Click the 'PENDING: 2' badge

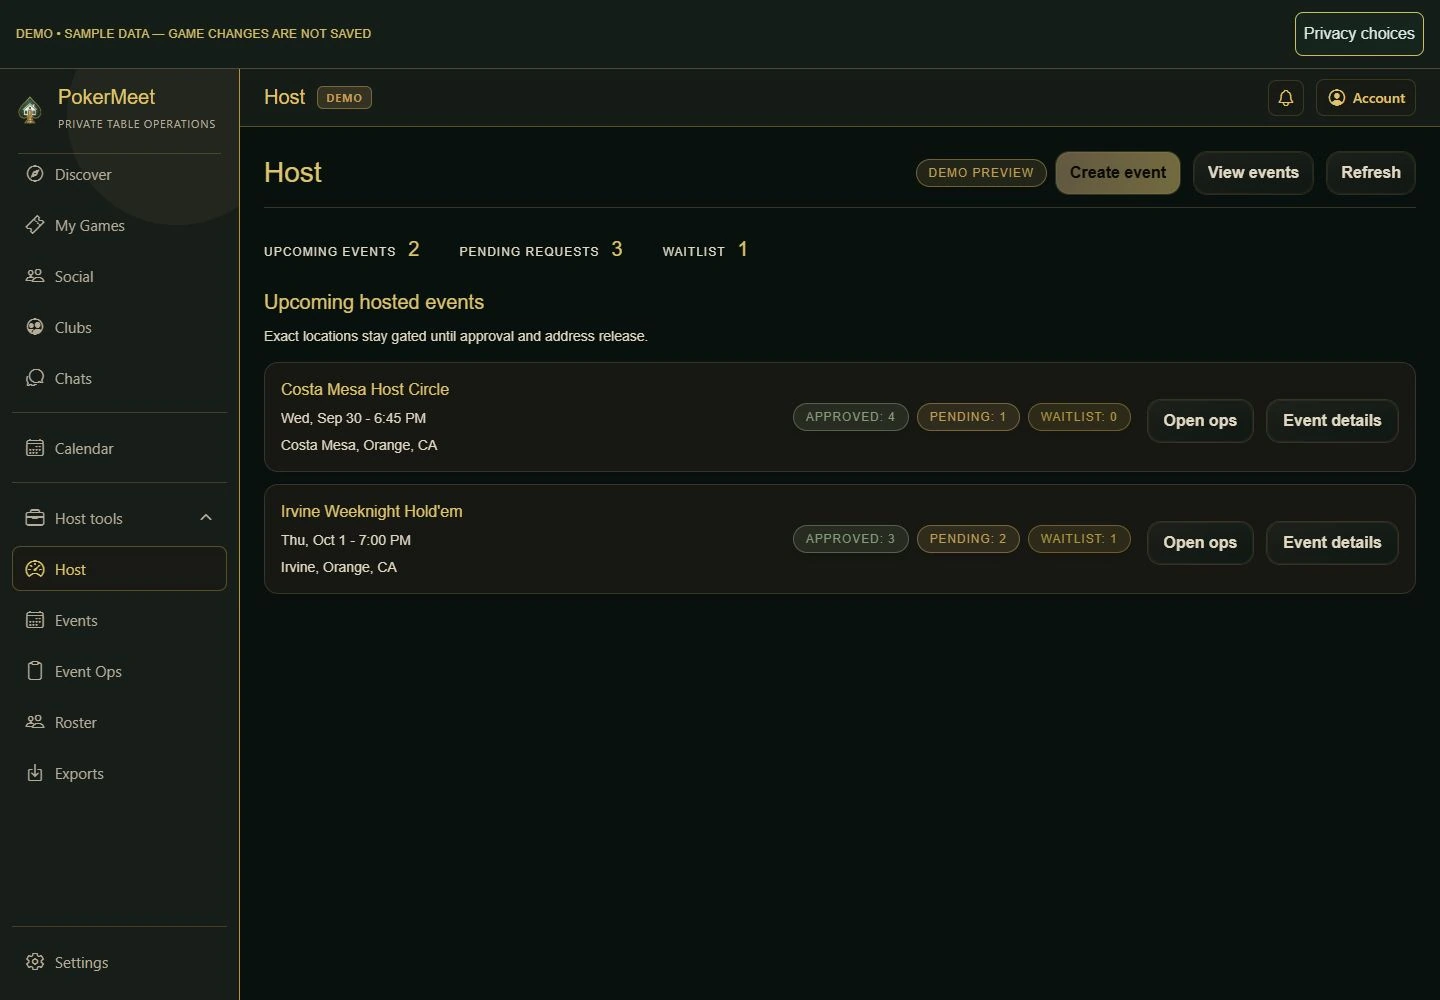[968, 539]
